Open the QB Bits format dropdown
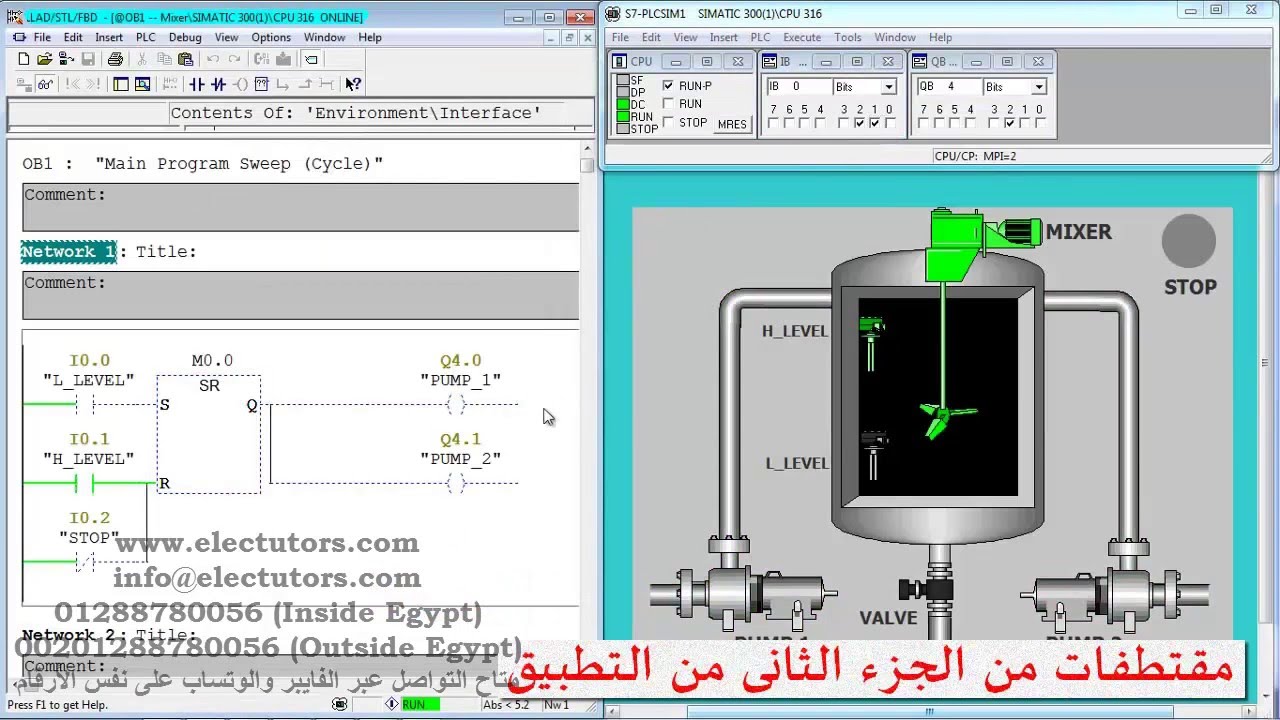 click(x=1039, y=87)
